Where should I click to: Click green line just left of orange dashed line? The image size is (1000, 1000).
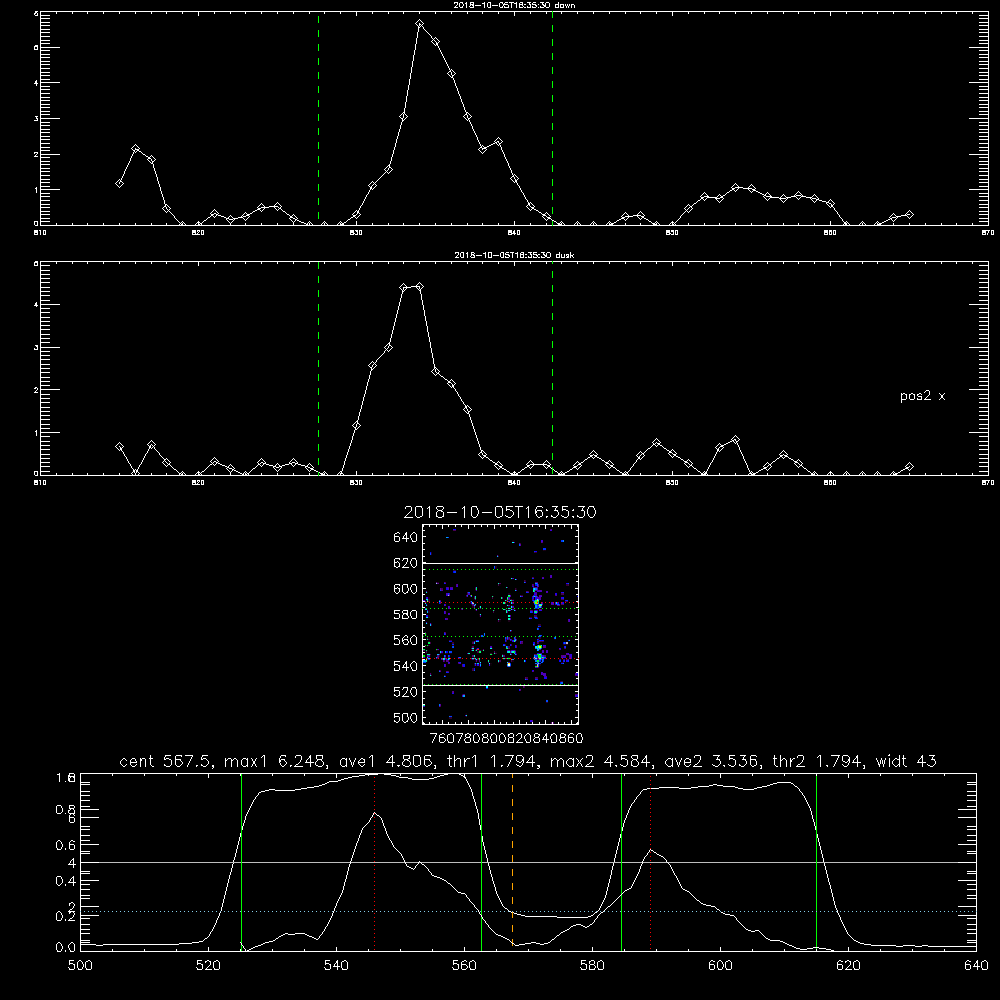482,862
